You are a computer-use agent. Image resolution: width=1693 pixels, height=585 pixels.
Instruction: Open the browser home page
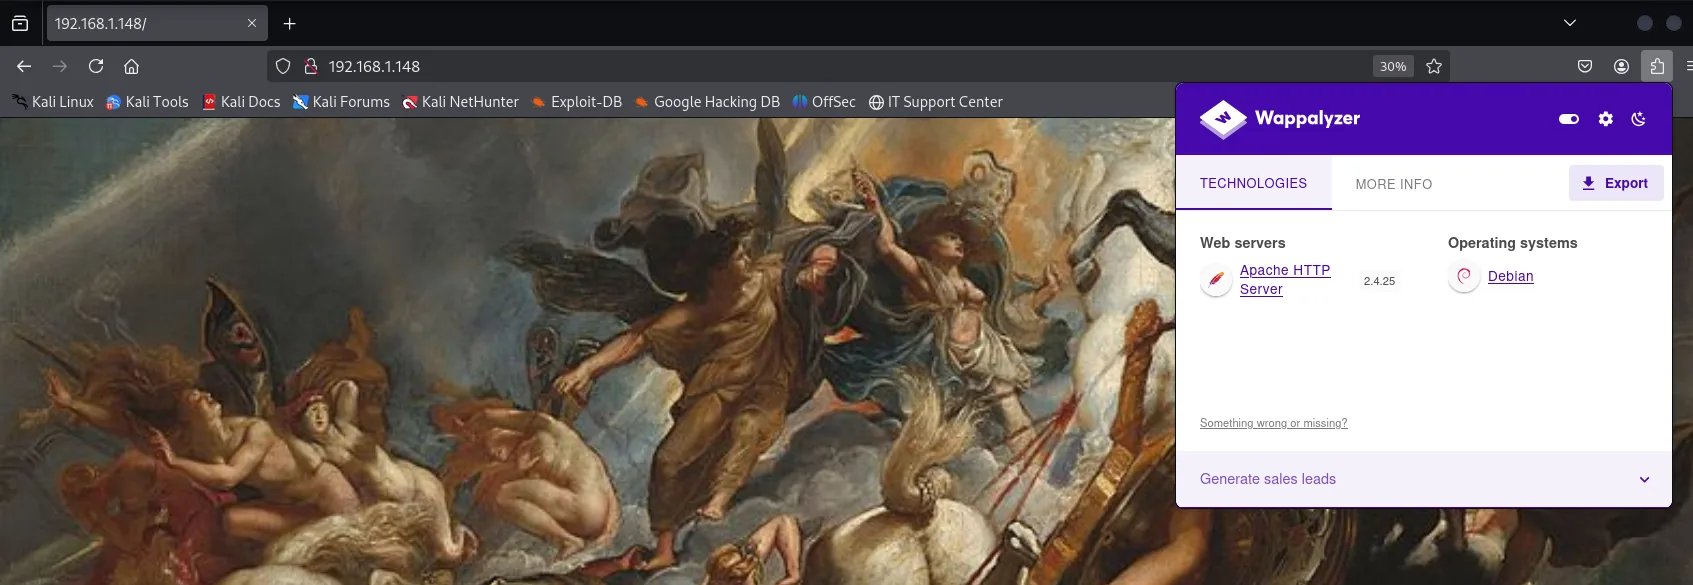click(x=131, y=66)
